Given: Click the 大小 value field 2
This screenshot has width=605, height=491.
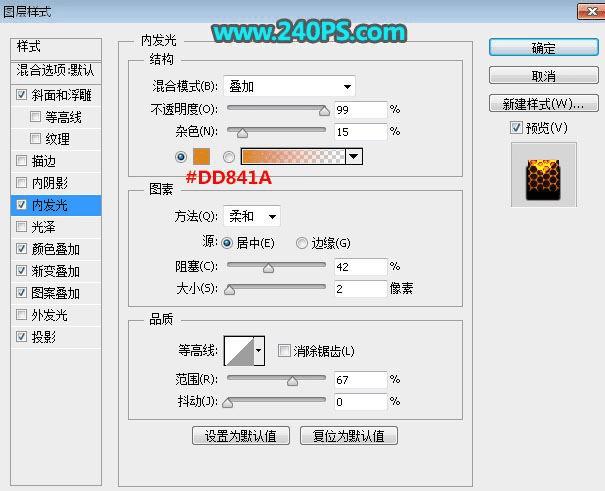Looking at the screenshot, I should point(361,289).
